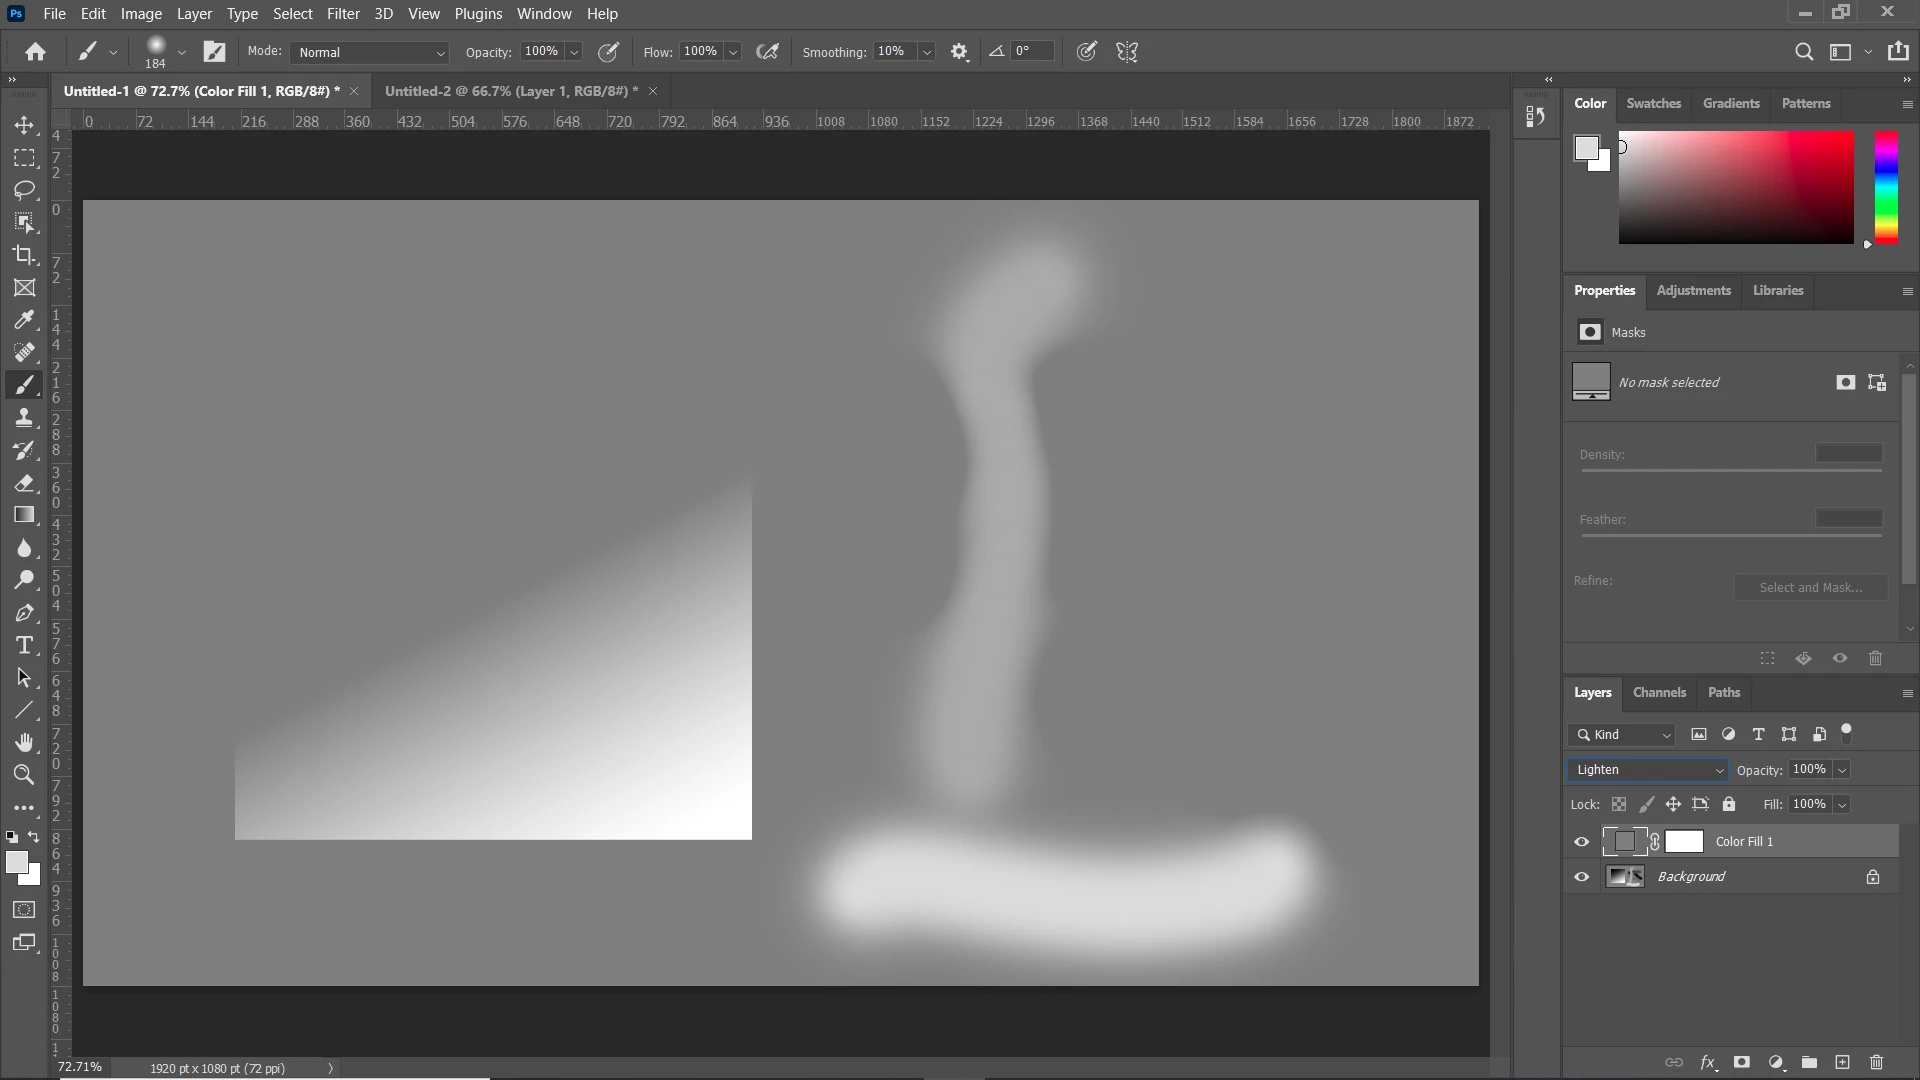1920x1080 pixels.
Task: Toggle lock all for layer
Action: click(1729, 804)
